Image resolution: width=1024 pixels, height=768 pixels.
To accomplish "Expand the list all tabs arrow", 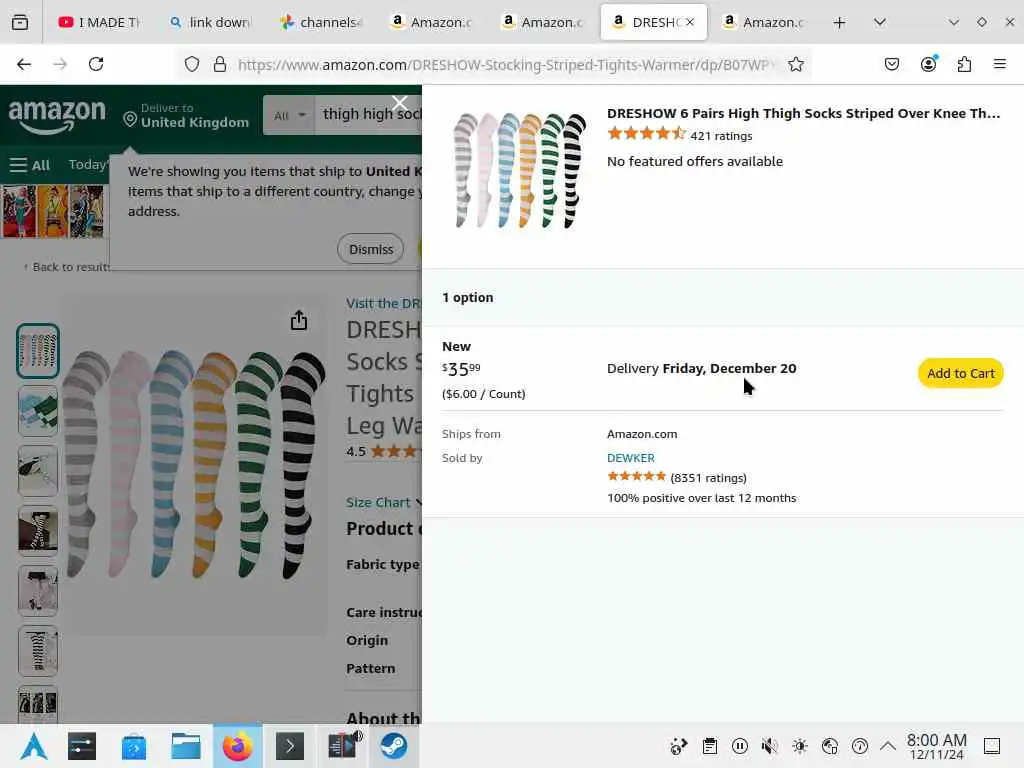I will pos(880,22).
